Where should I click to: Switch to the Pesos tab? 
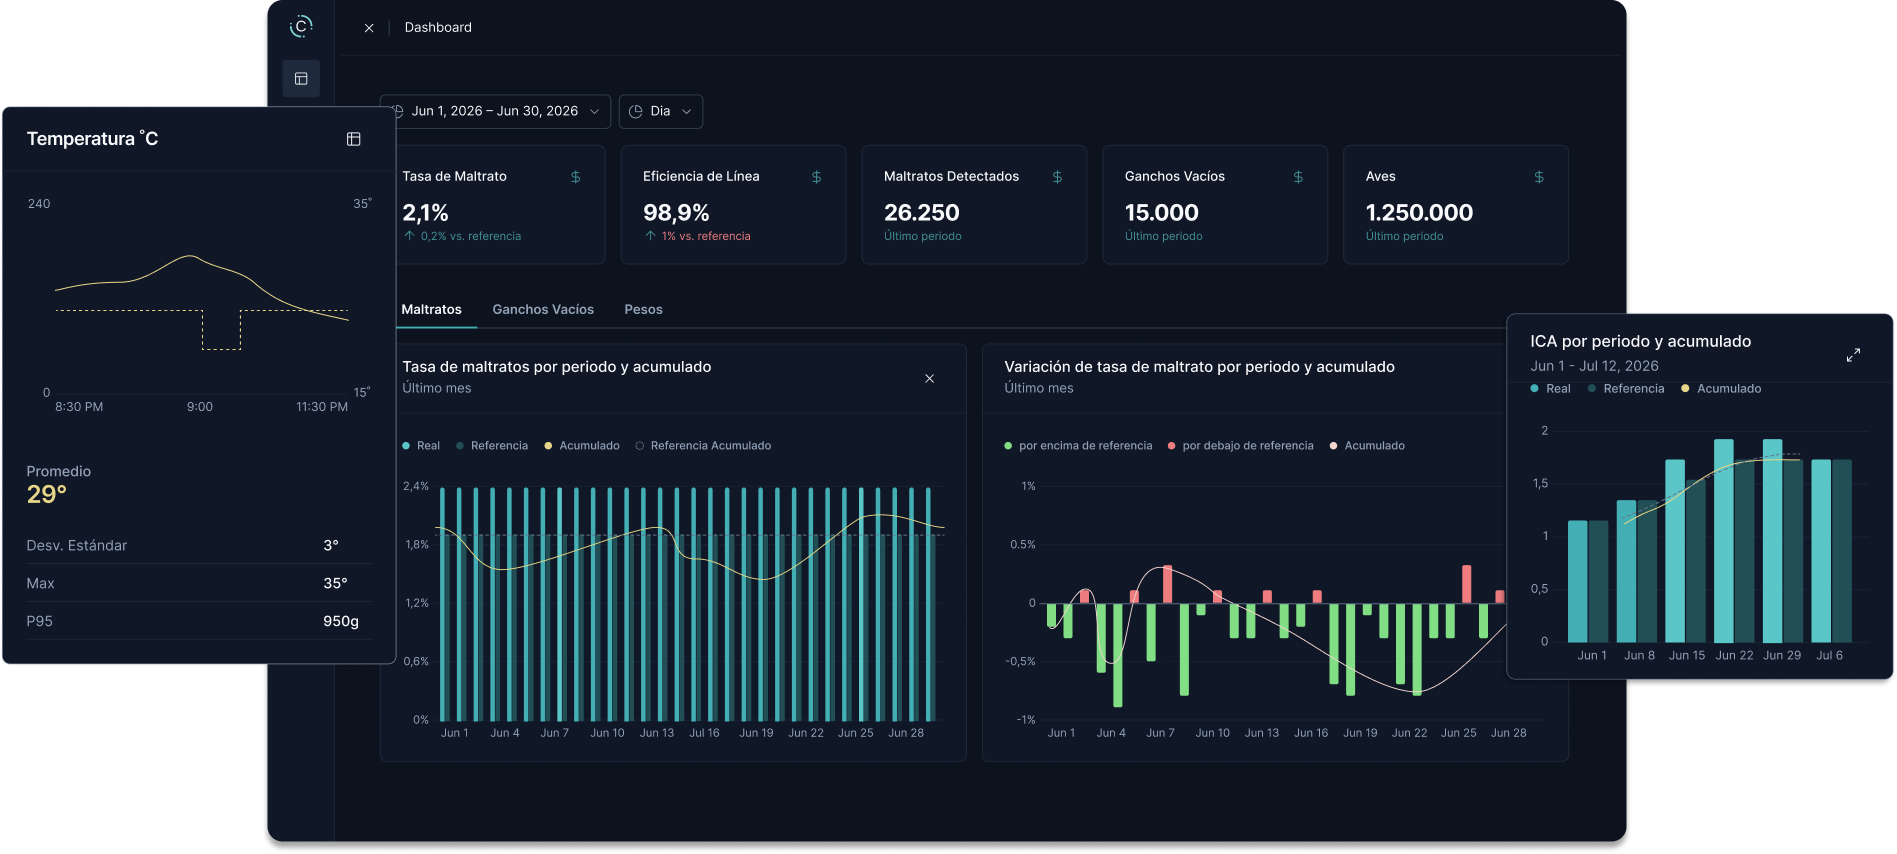(643, 310)
